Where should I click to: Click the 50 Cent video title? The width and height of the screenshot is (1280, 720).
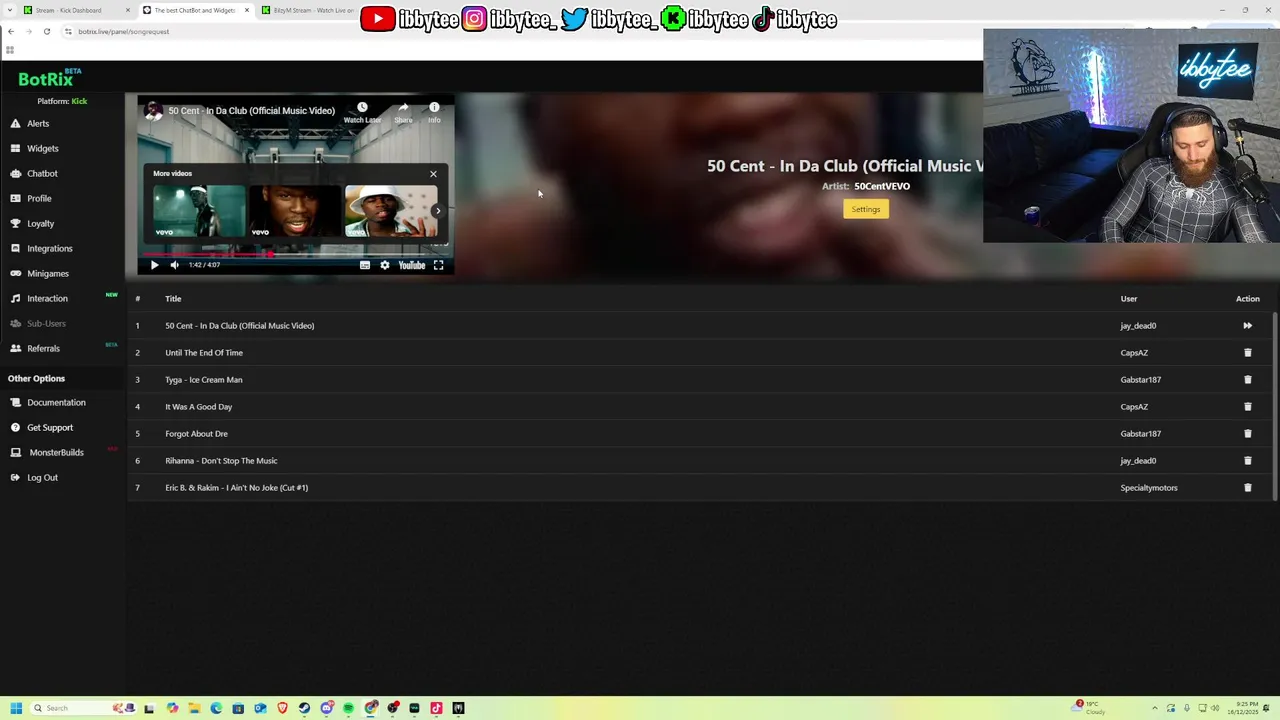[251, 111]
